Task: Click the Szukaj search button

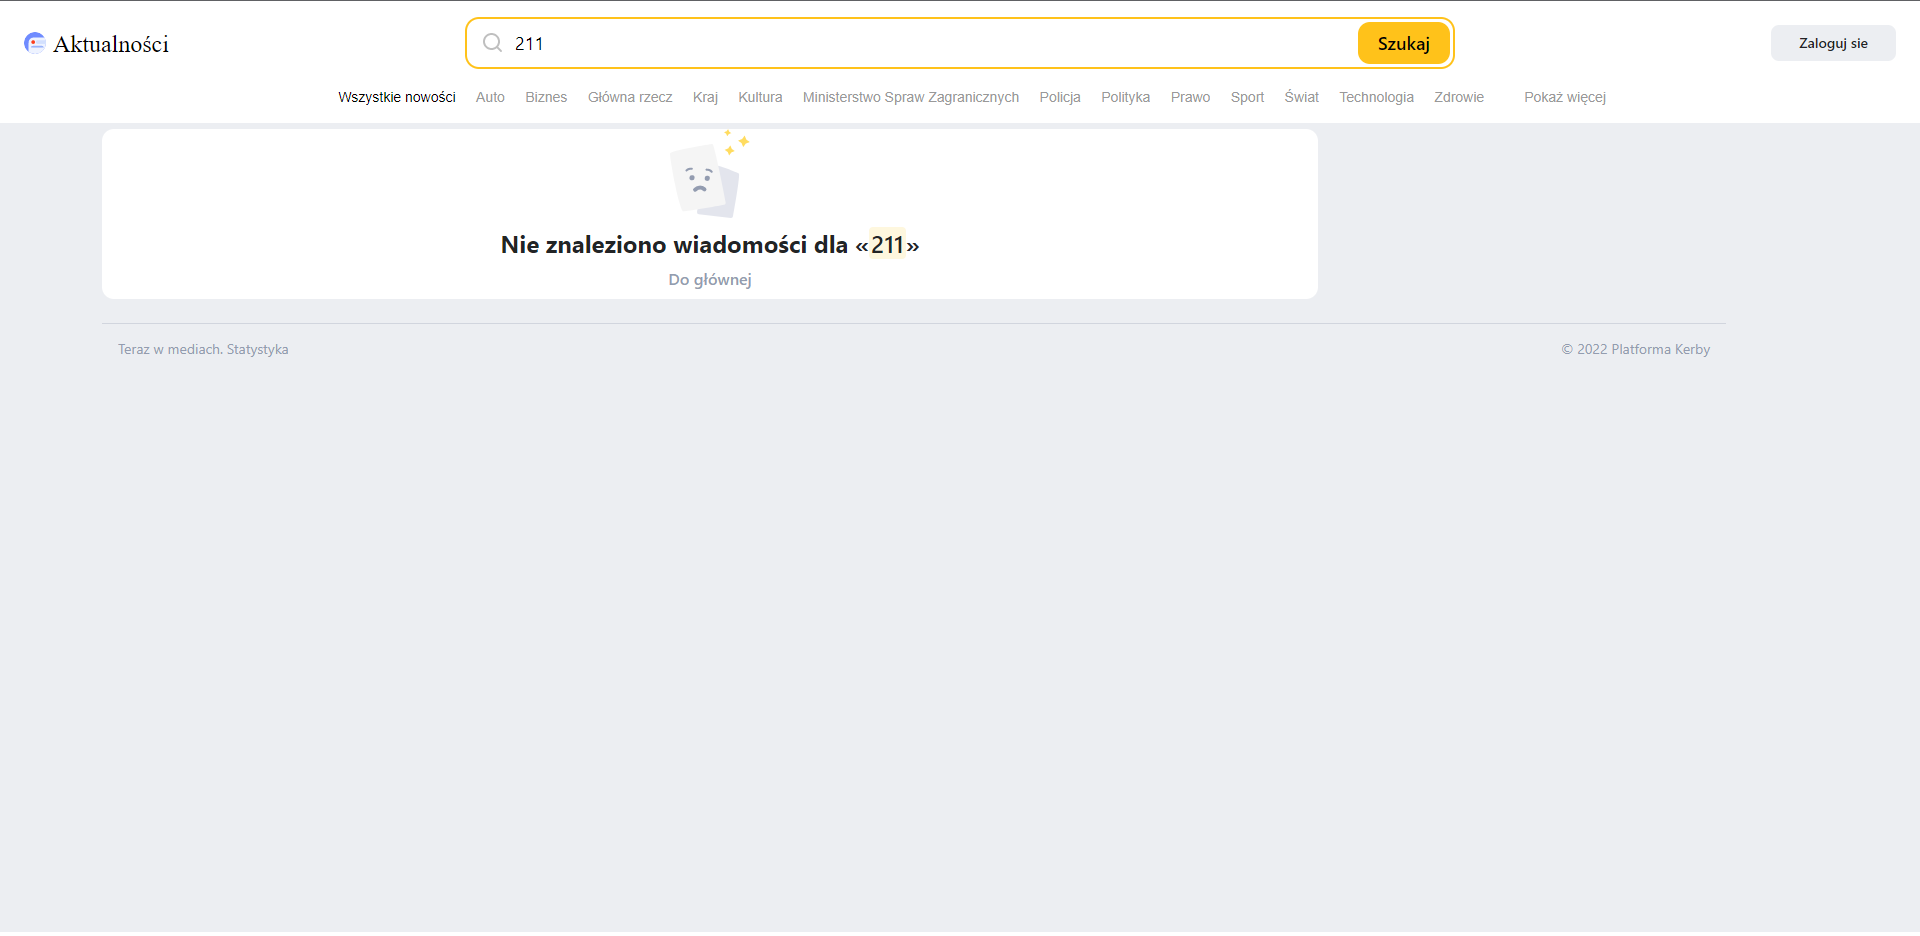Action: (x=1403, y=43)
